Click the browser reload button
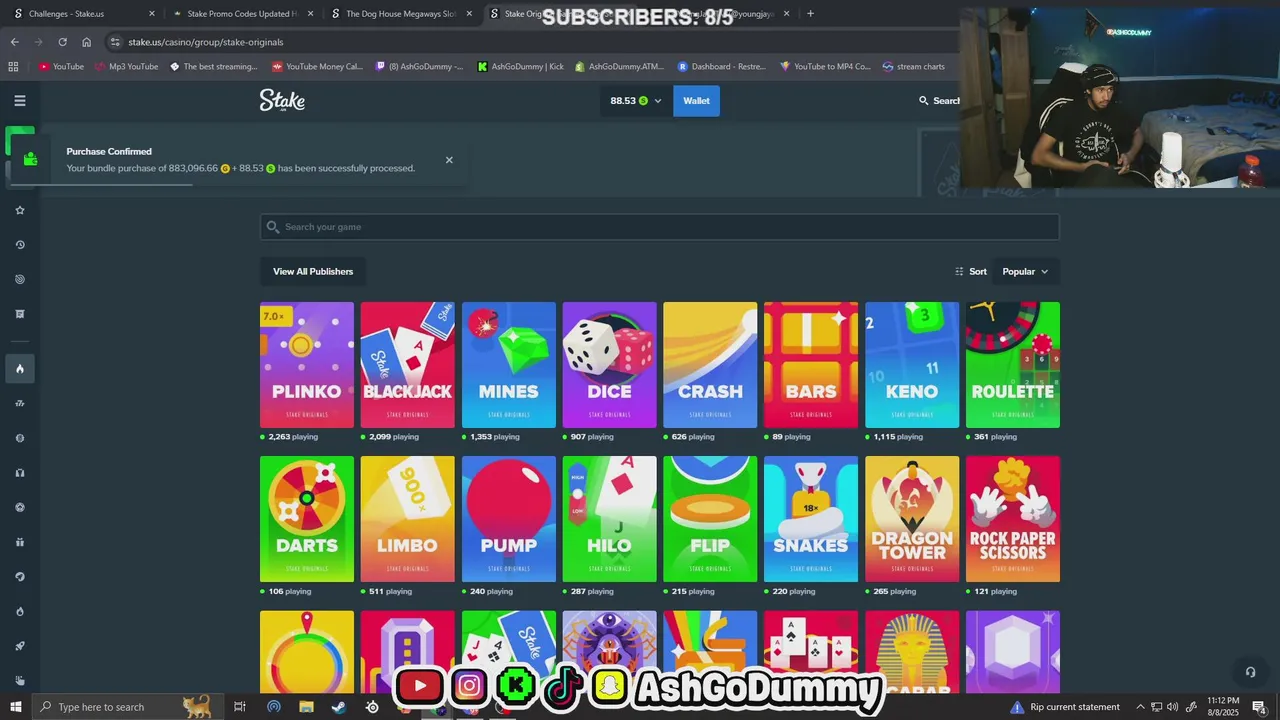The width and height of the screenshot is (1280, 720). point(62,42)
